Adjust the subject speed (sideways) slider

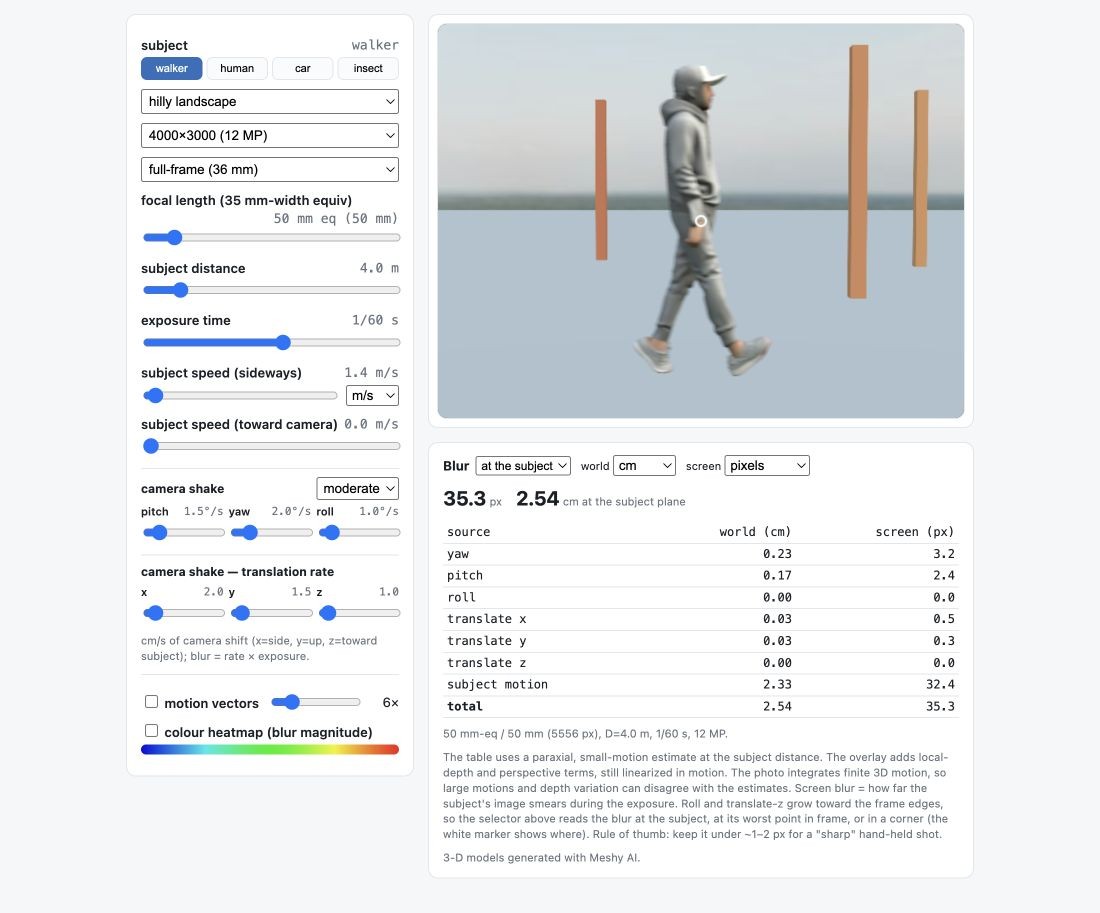click(x=240, y=396)
